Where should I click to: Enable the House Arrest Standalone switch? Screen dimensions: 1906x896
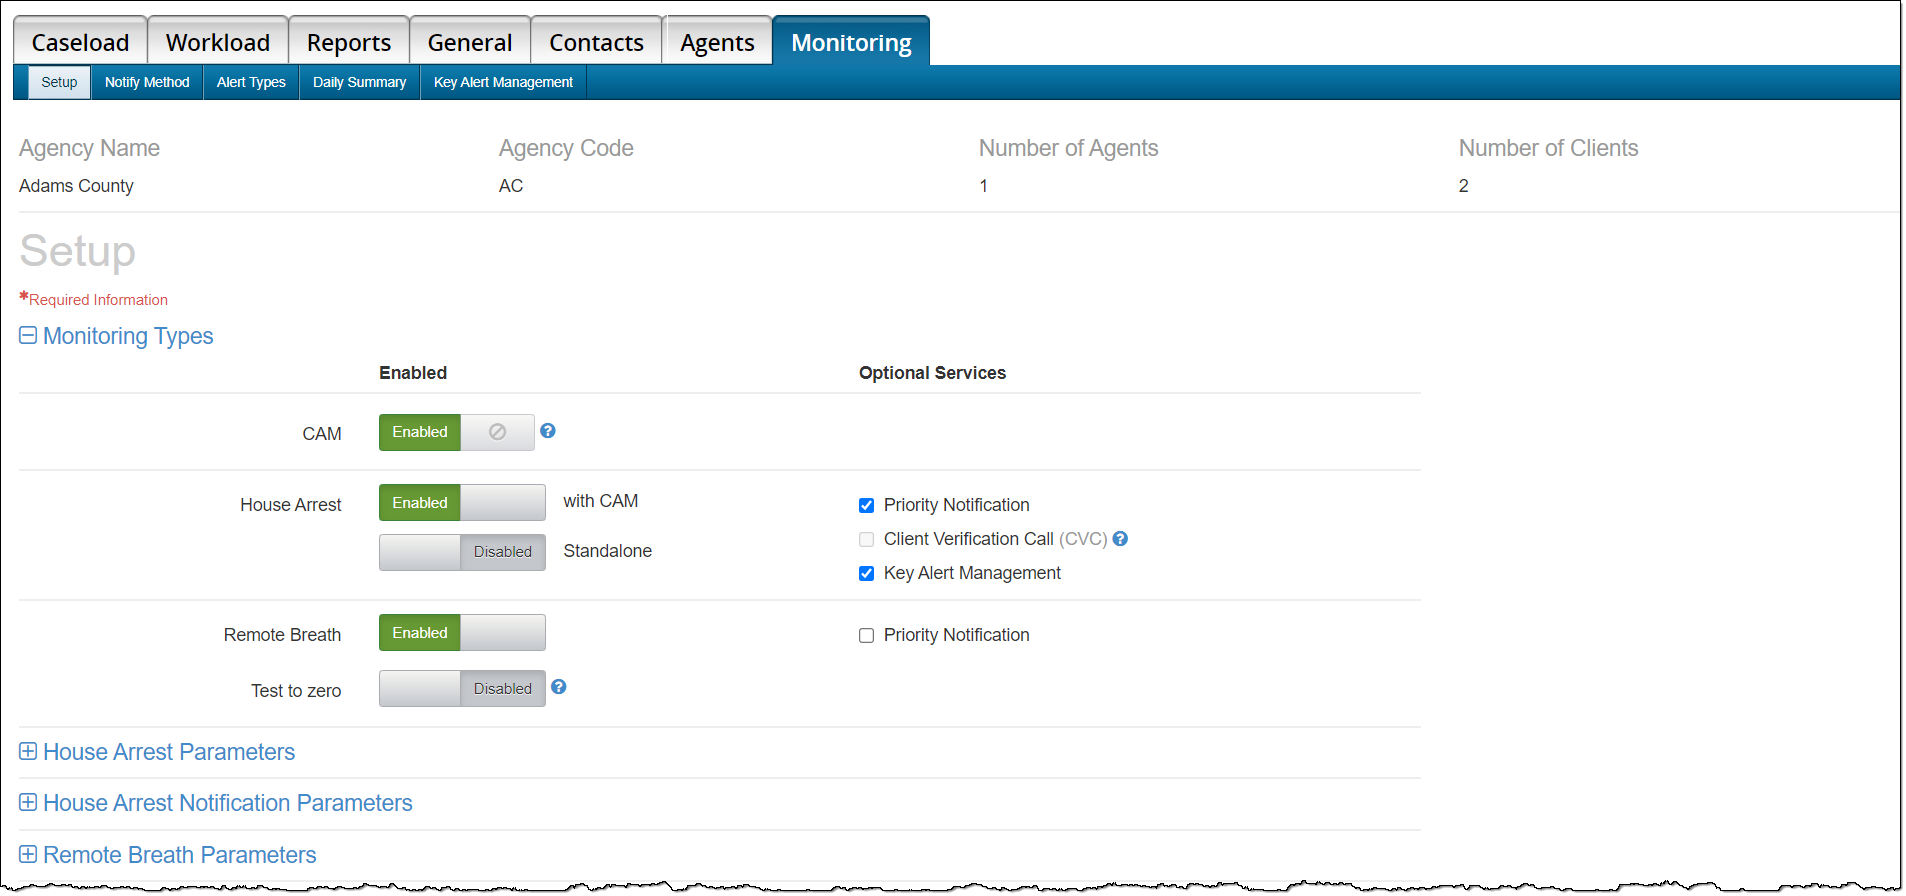[x=461, y=552]
